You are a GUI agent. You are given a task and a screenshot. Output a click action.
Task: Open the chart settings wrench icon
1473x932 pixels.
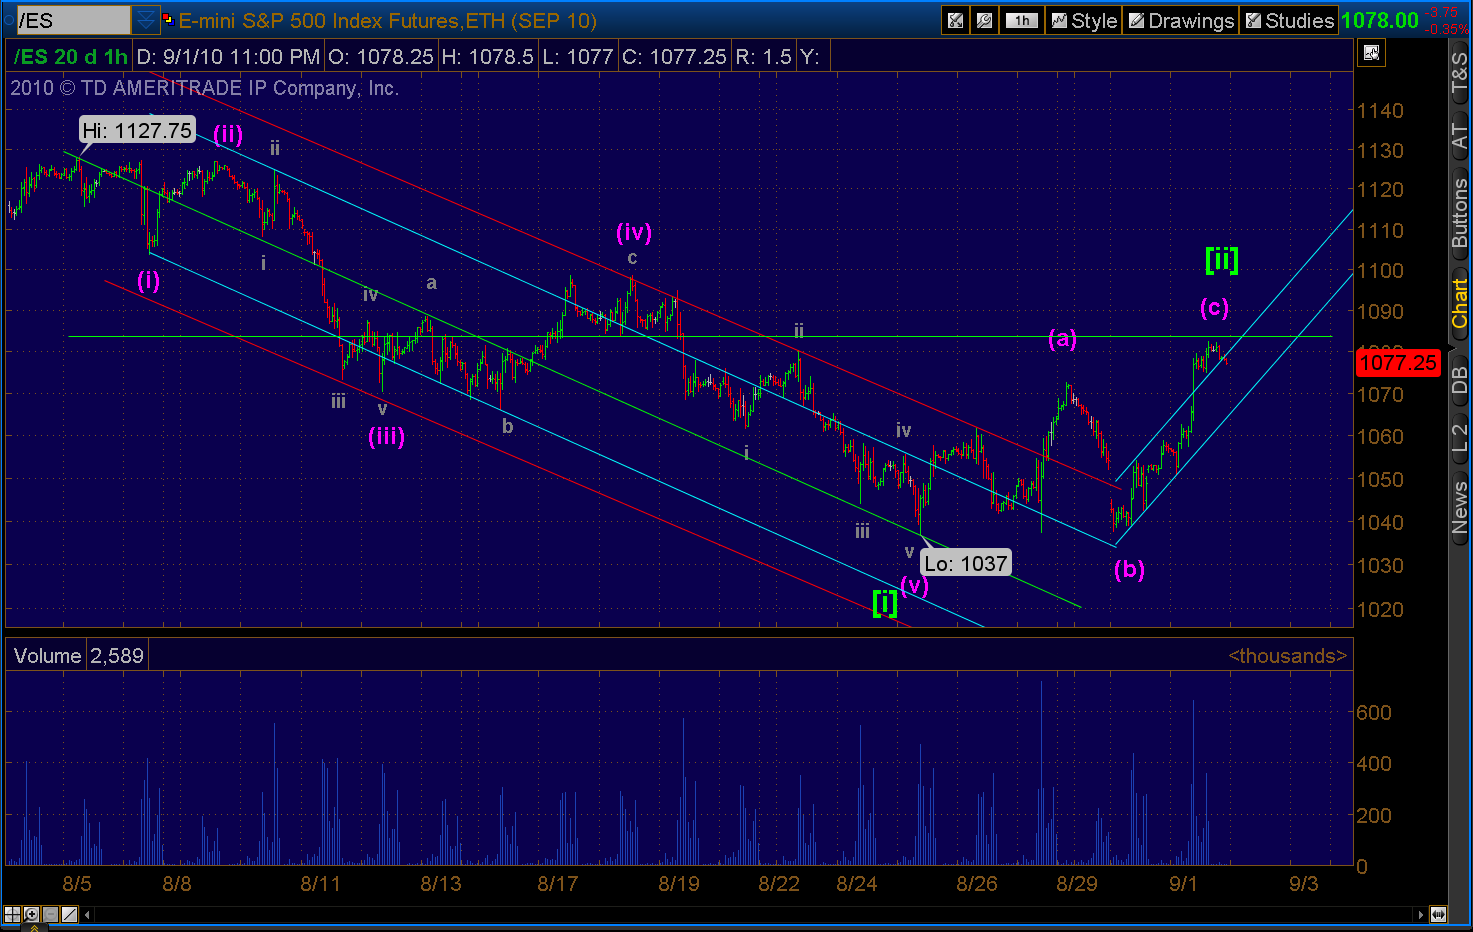985,20
